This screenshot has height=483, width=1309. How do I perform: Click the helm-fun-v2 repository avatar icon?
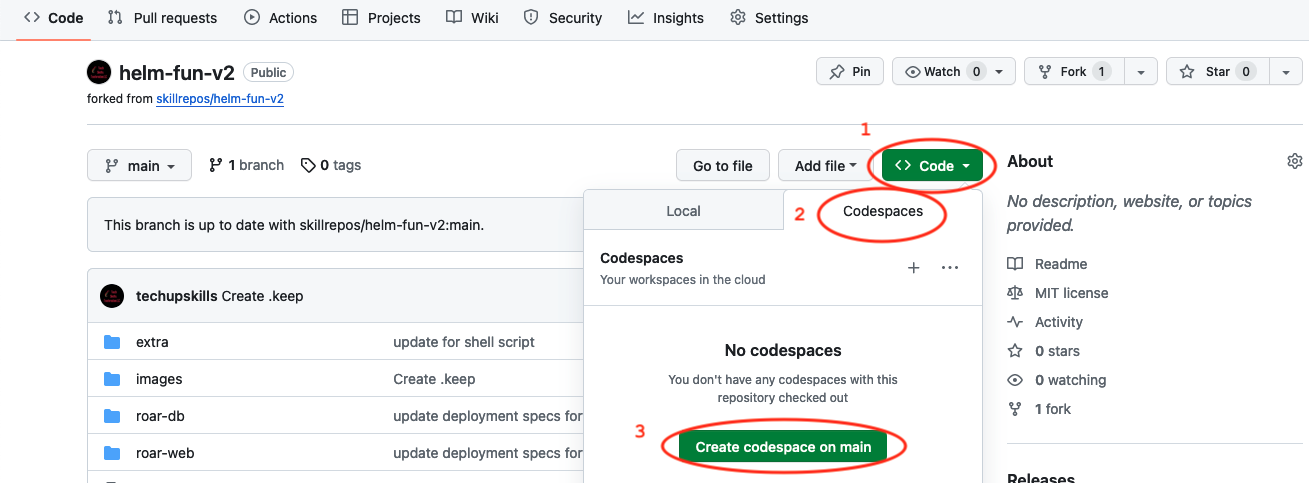pos(99,72)
